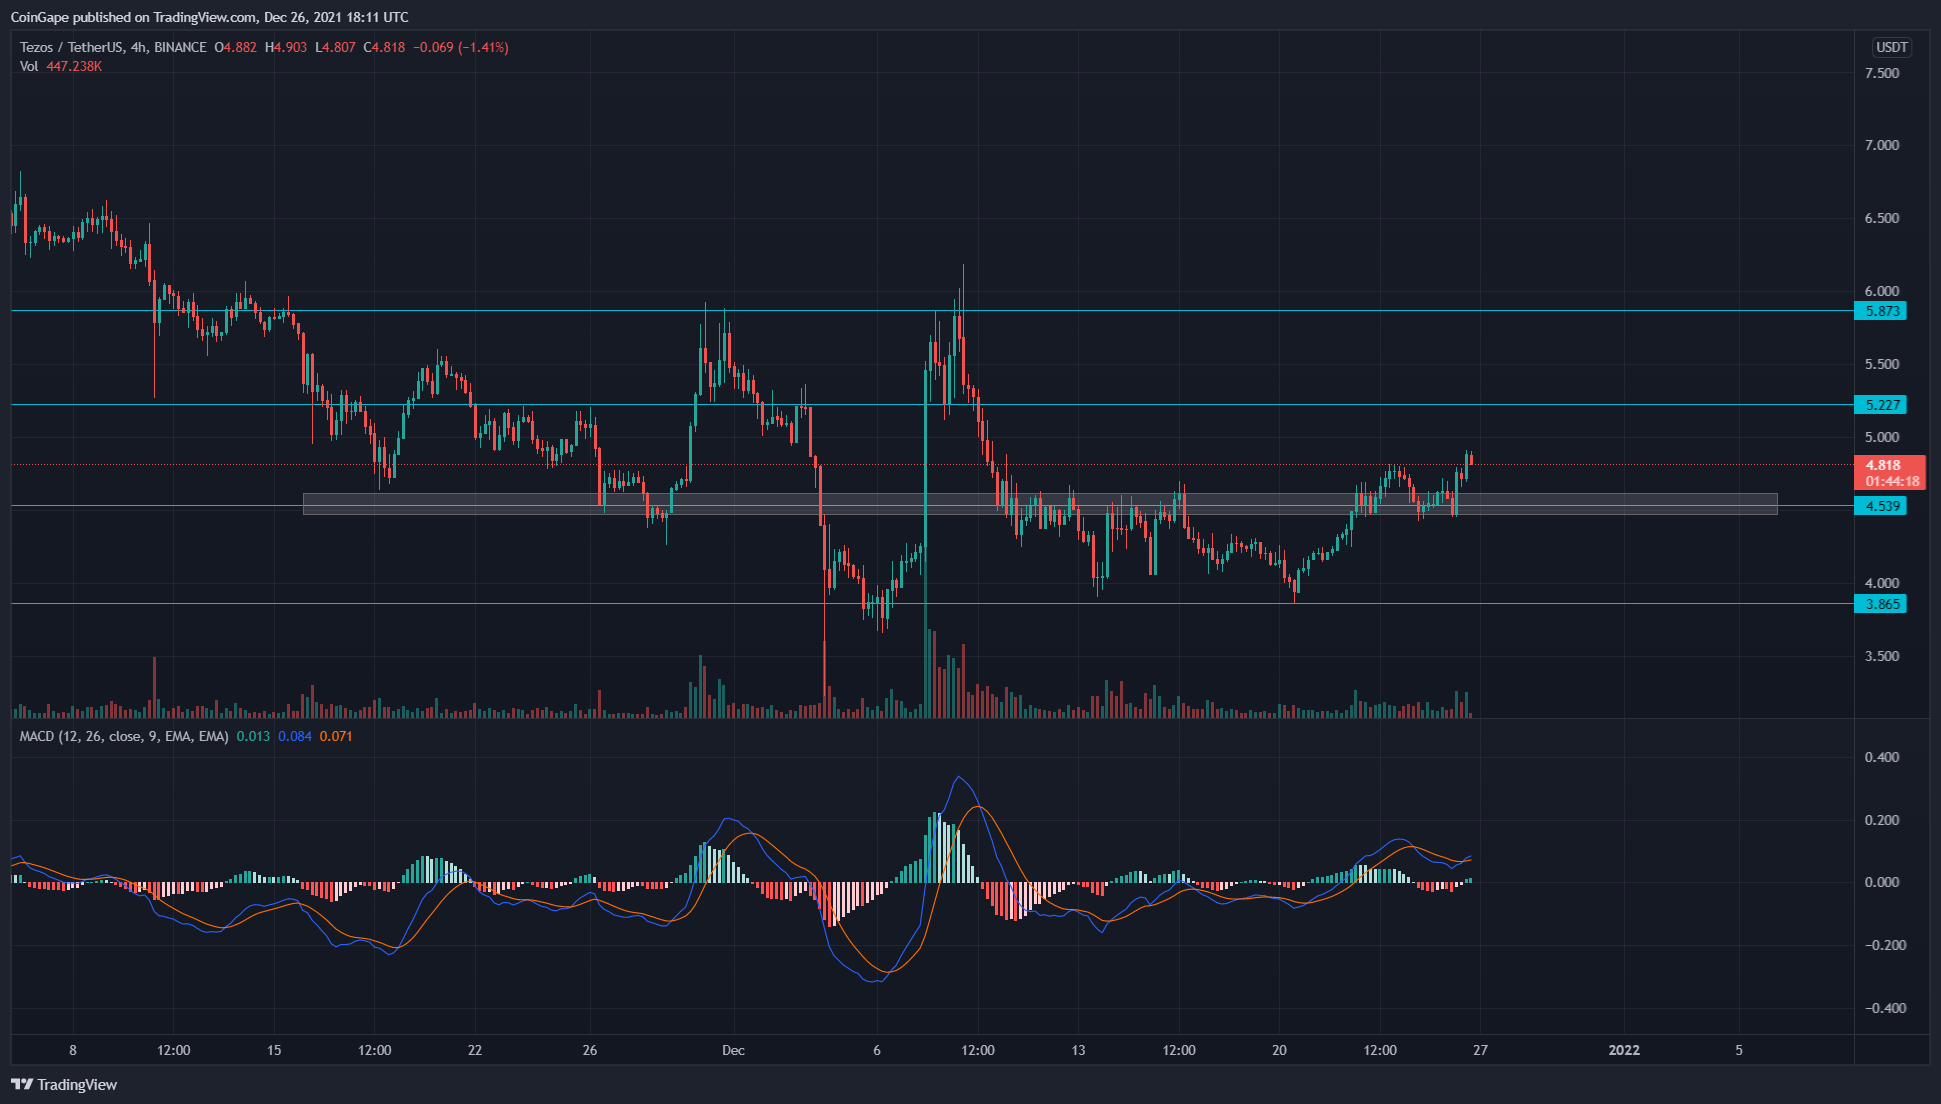Click the Dec label on time axis

click(734, 1050)
